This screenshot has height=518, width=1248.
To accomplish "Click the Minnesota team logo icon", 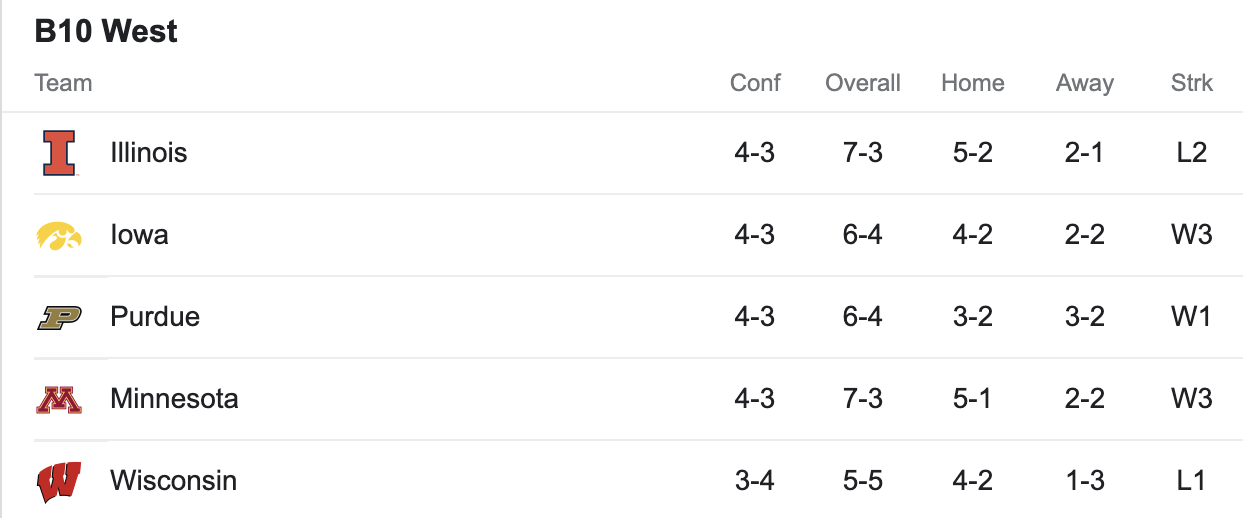I will tap(59, 399).
